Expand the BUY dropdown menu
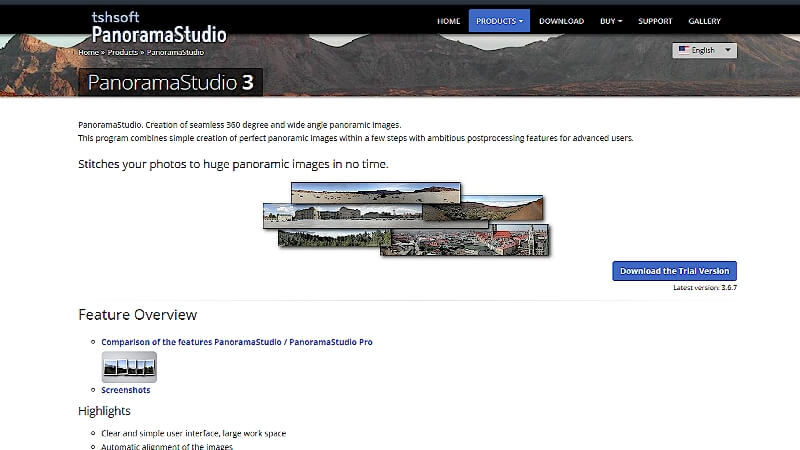800x450 pixels. pyautogui.click(x=611, y=21)
